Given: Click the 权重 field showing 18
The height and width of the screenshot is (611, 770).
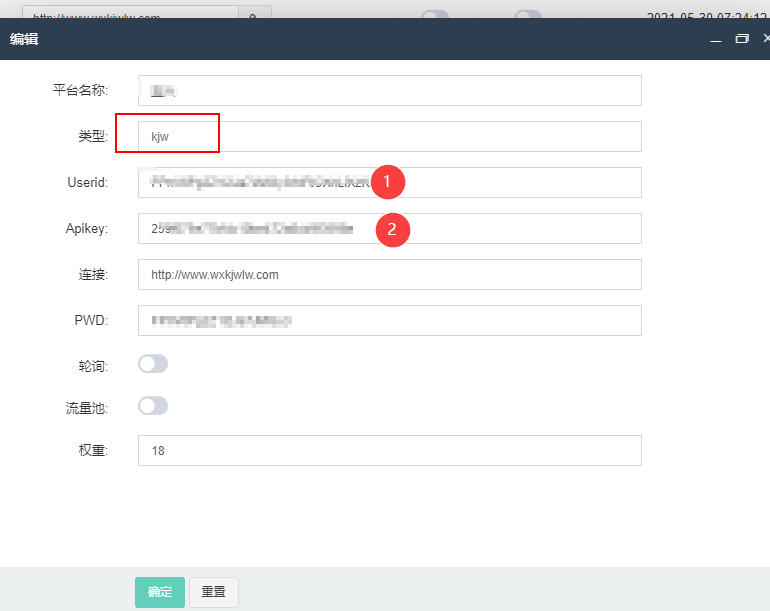Looking at the screenshot, I should pyautogui.click(x=389, y=450).
